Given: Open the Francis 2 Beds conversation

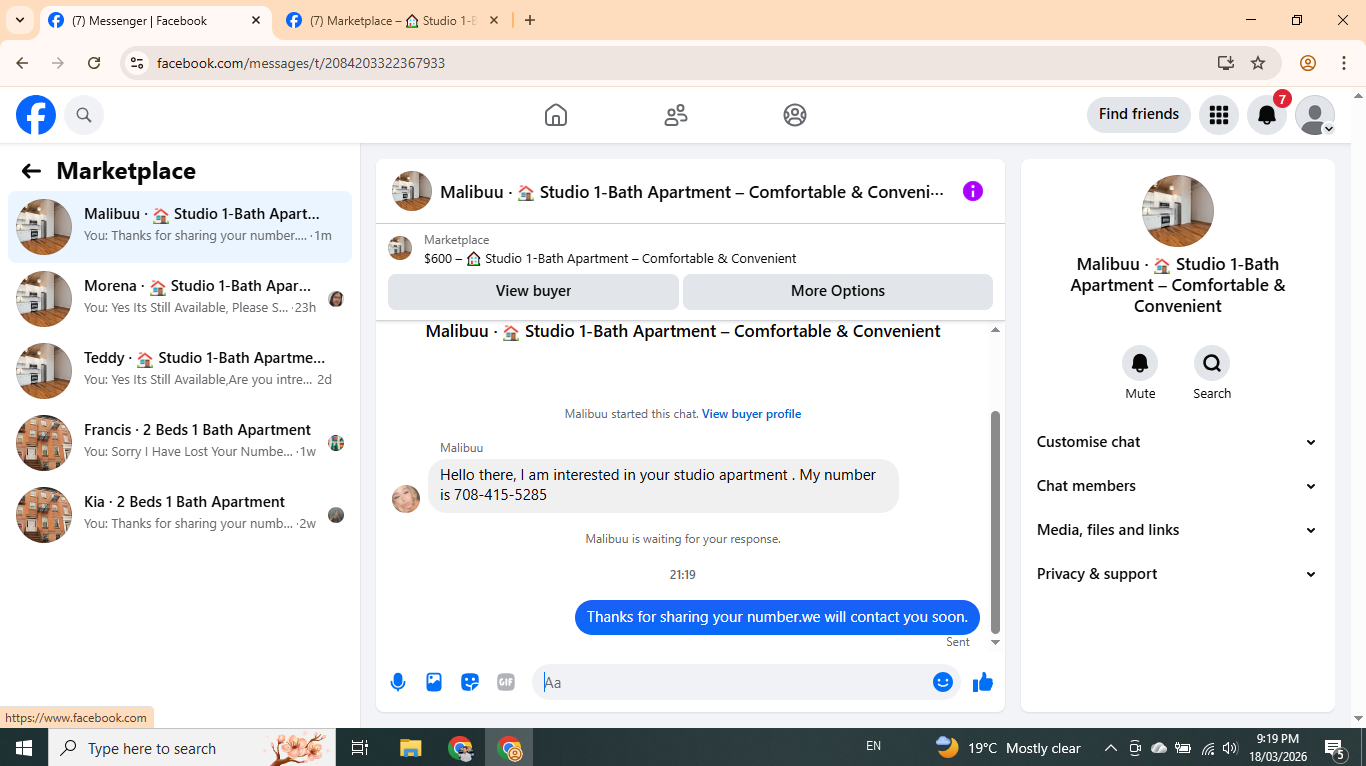Looking at the screenshot, I should pos(180,443).
